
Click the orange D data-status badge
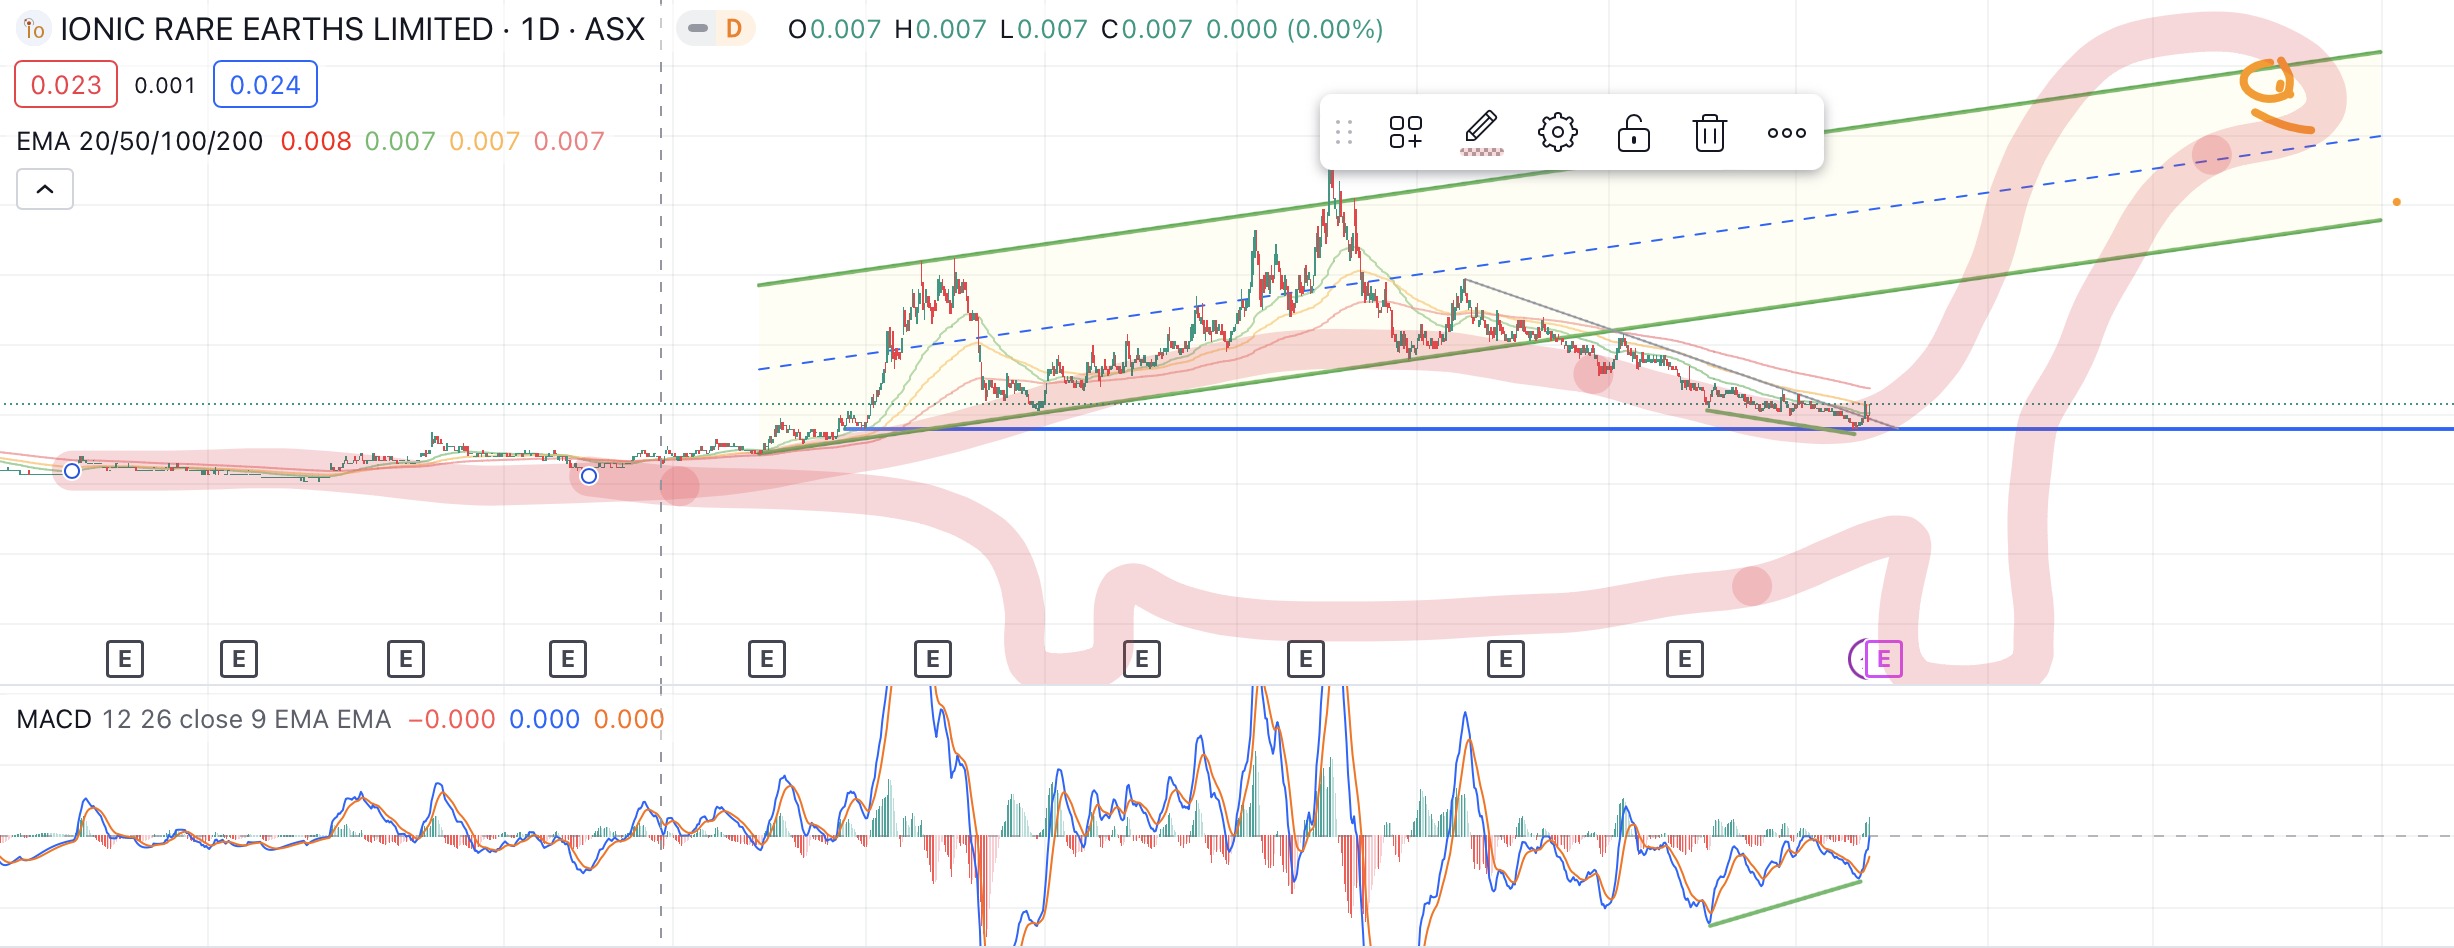(x=734, y=29)
